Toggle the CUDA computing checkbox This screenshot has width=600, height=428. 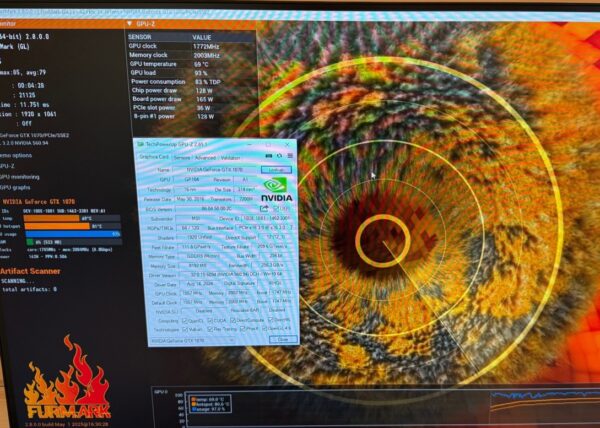[x=210, y=320]
